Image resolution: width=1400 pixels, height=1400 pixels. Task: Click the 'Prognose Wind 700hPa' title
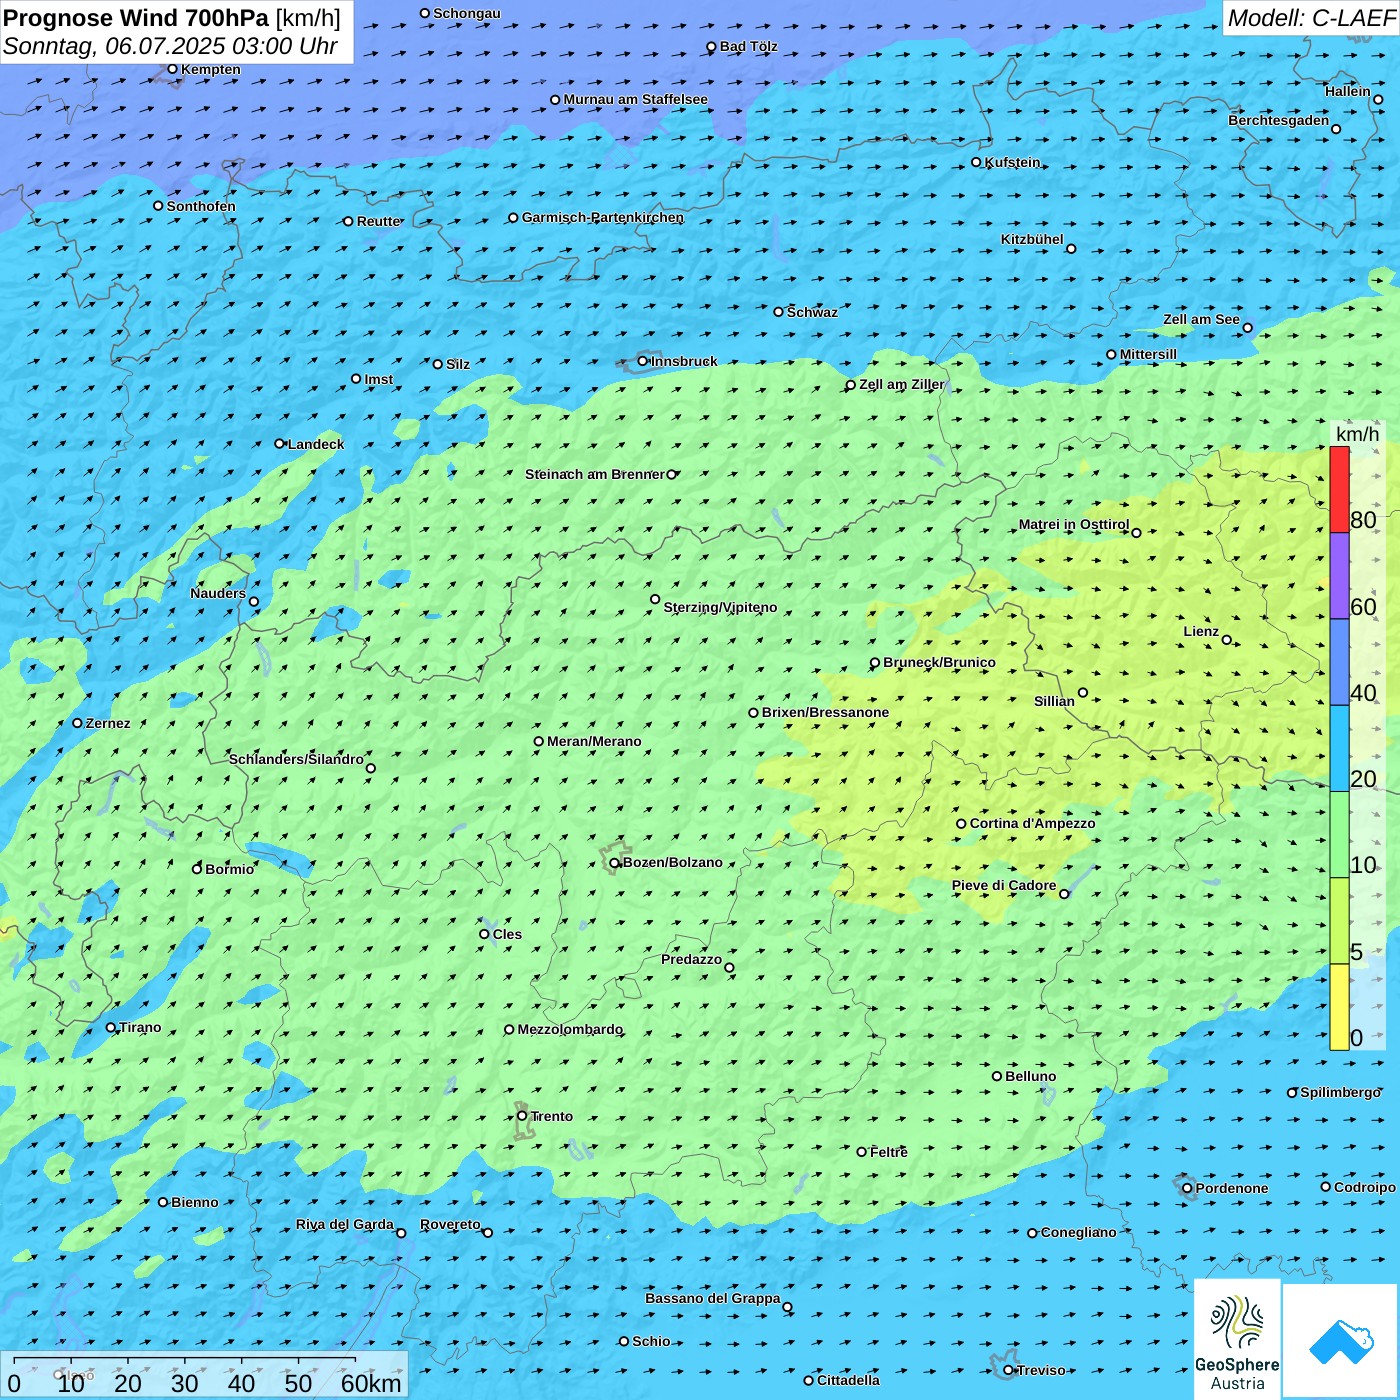tap(137, 18)
